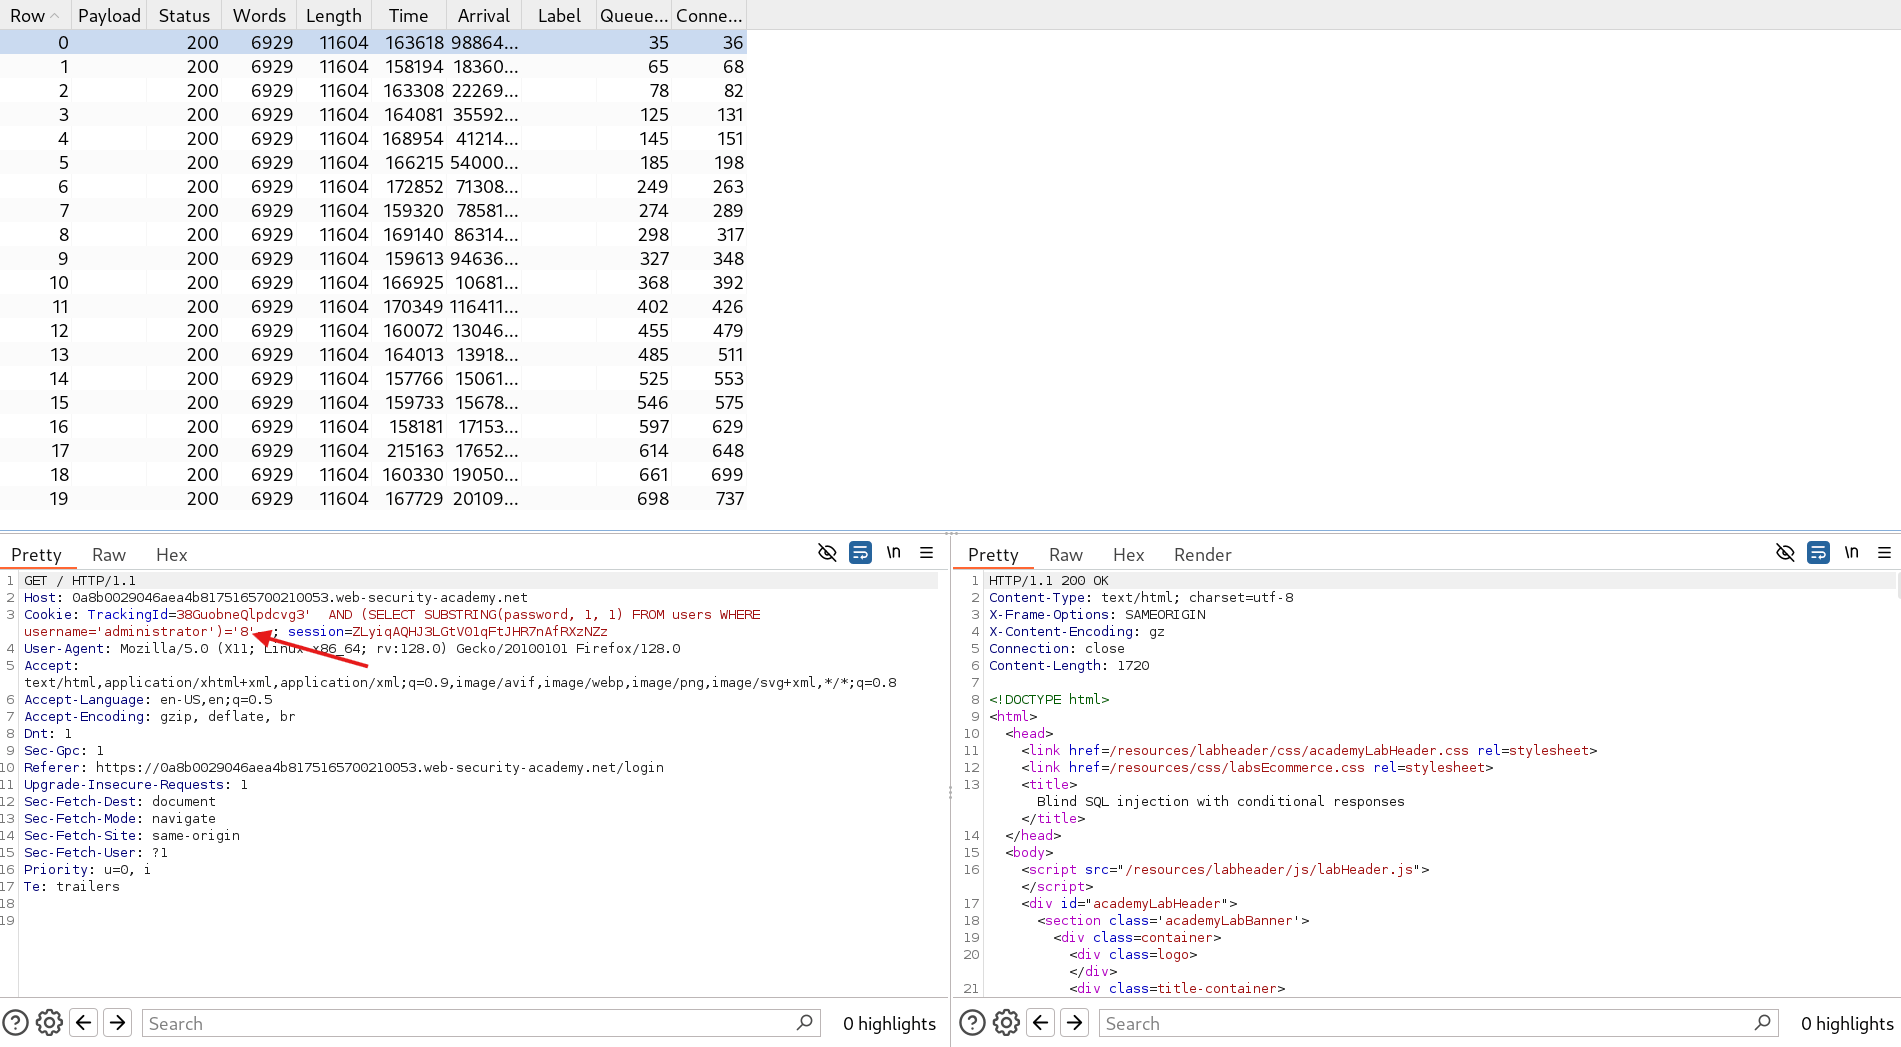The width and height of the screenshot is (1901, 1047).
Task: Click the Referer header URL in request
Action: [380, 767]
